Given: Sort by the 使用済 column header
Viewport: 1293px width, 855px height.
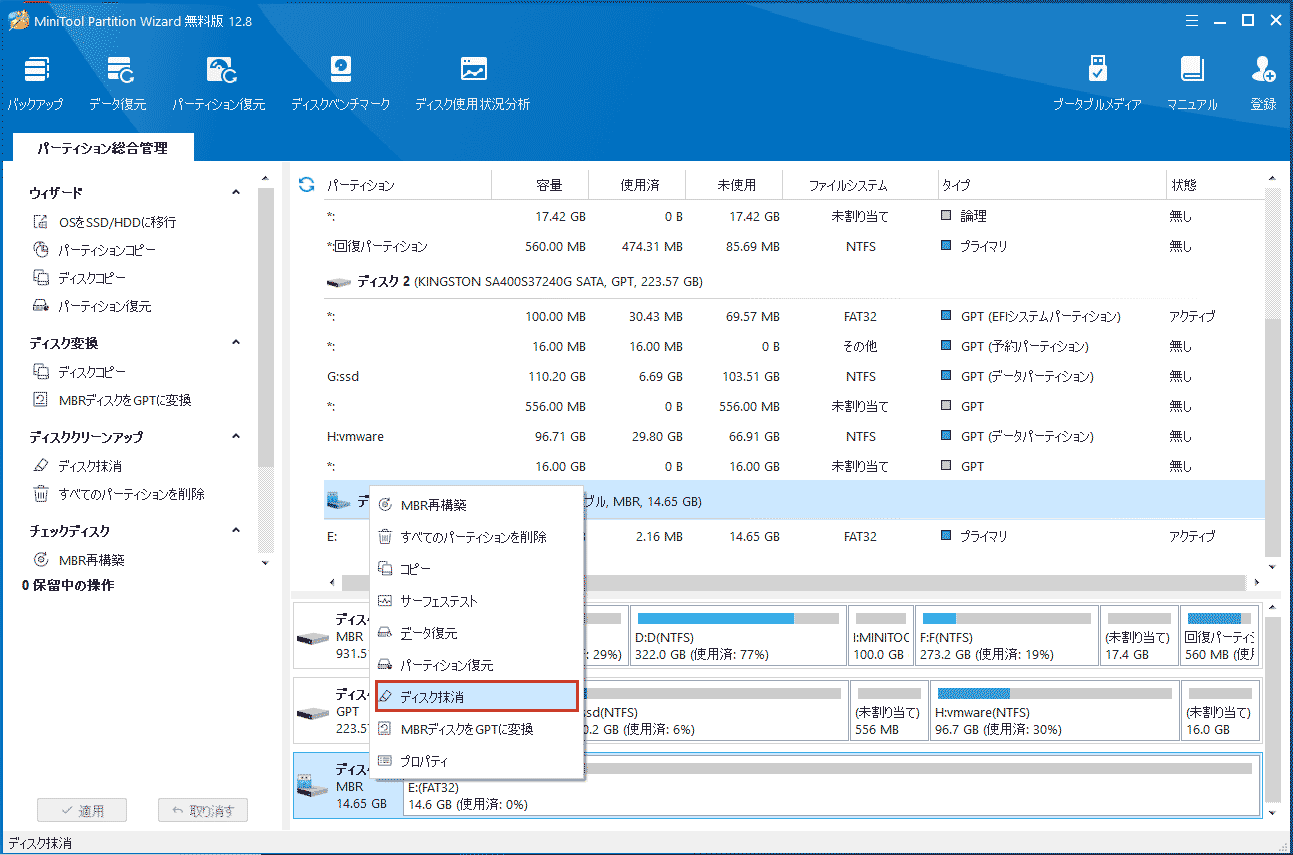Looking at the screenshot, I should tap(637, 185).
